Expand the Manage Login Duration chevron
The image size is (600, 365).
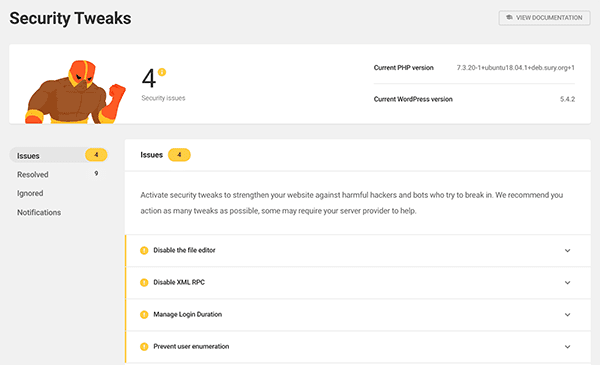[x=567, y=315]
